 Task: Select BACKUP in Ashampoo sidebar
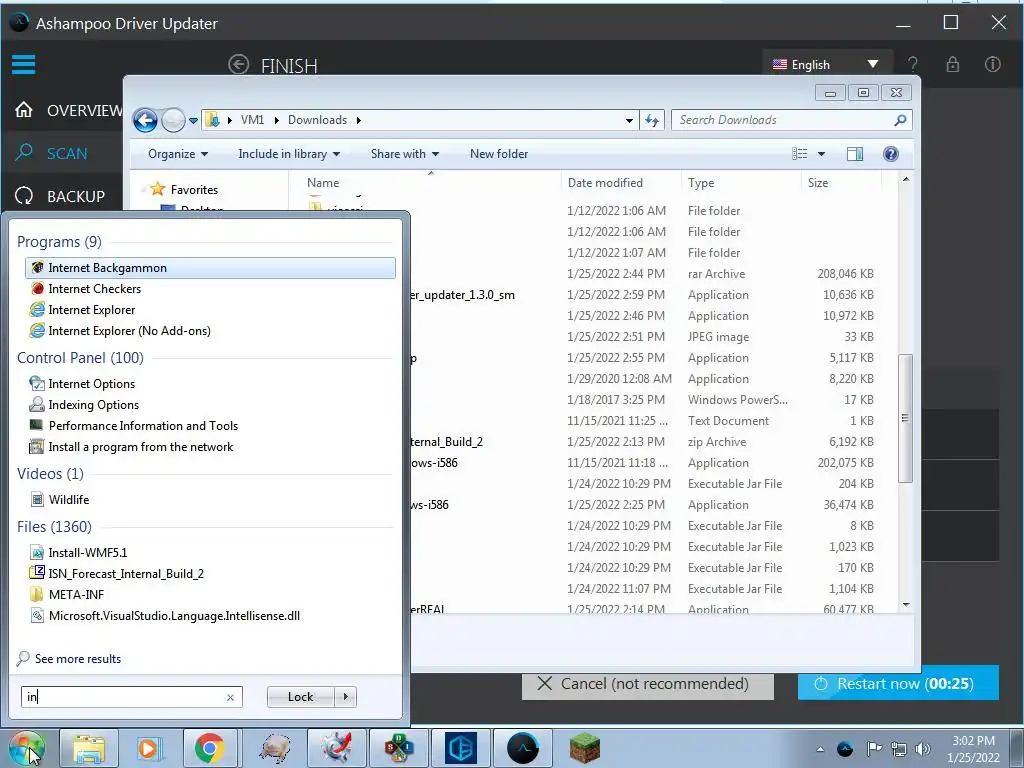tap(60, 196)
